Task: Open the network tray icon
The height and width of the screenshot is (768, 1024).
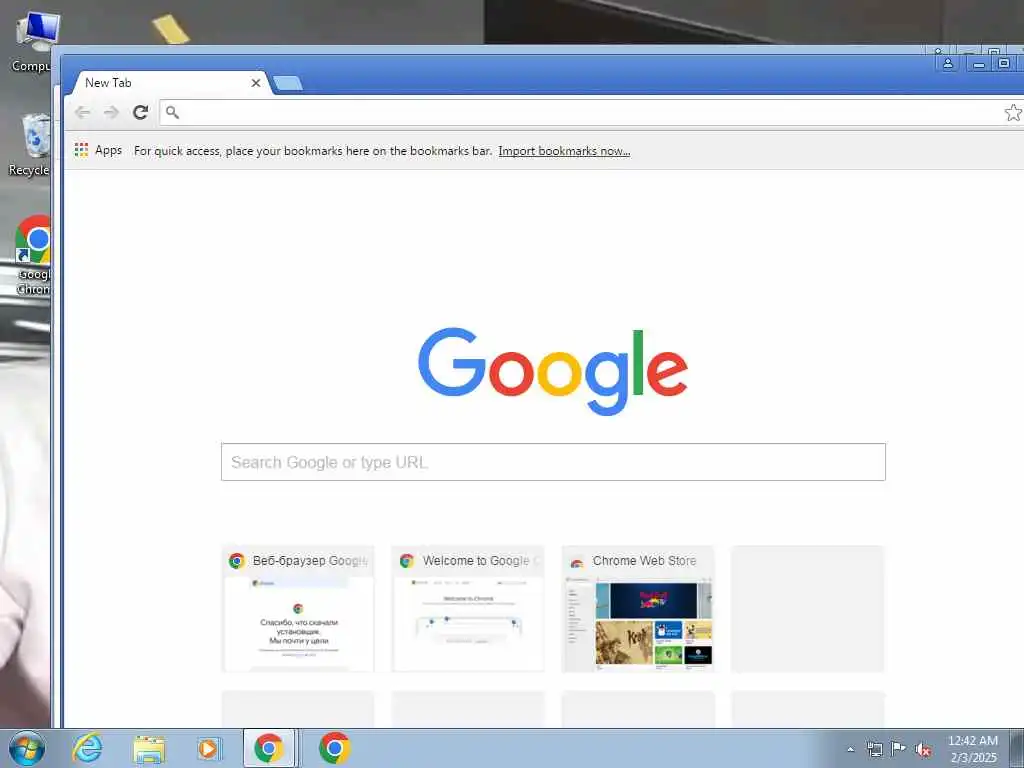Action: click(874, 749)
